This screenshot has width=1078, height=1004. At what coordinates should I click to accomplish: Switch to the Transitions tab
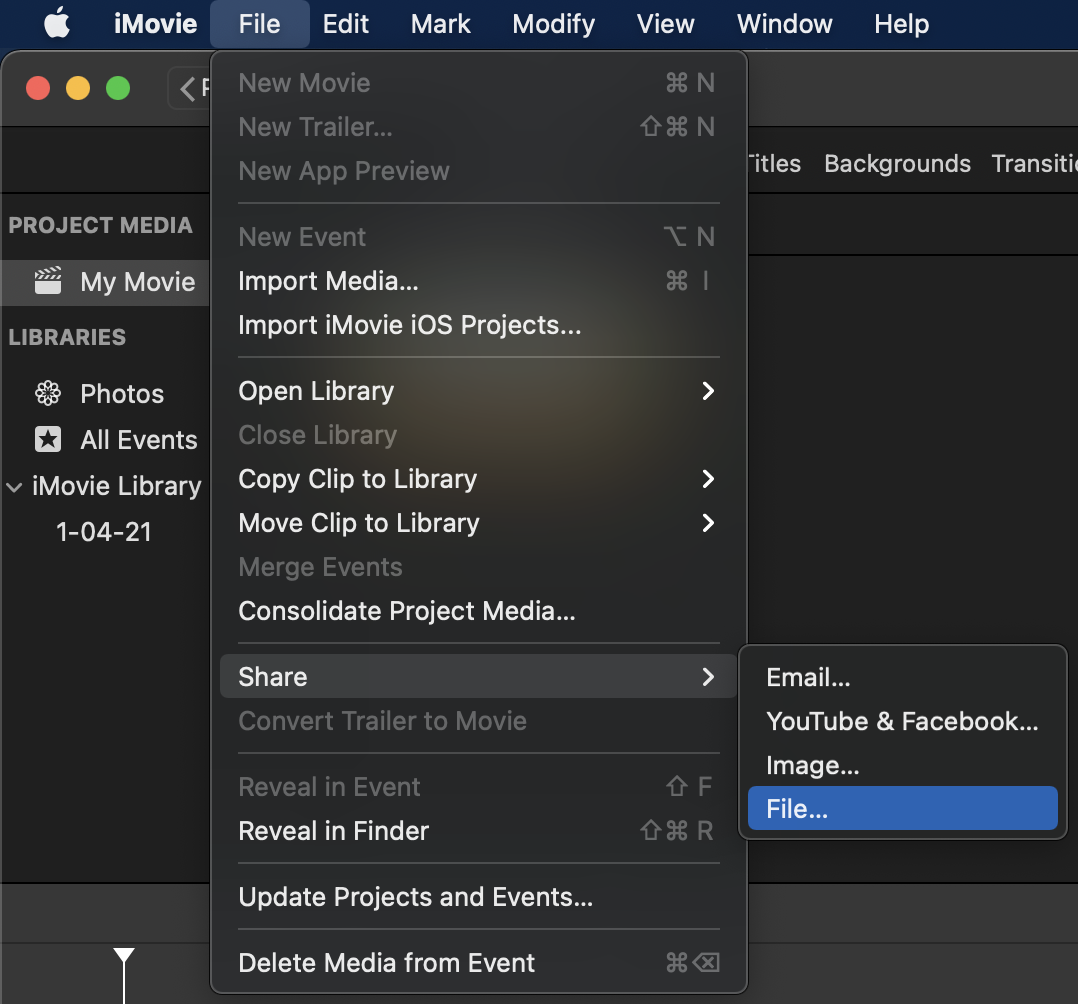(1034, 164)
